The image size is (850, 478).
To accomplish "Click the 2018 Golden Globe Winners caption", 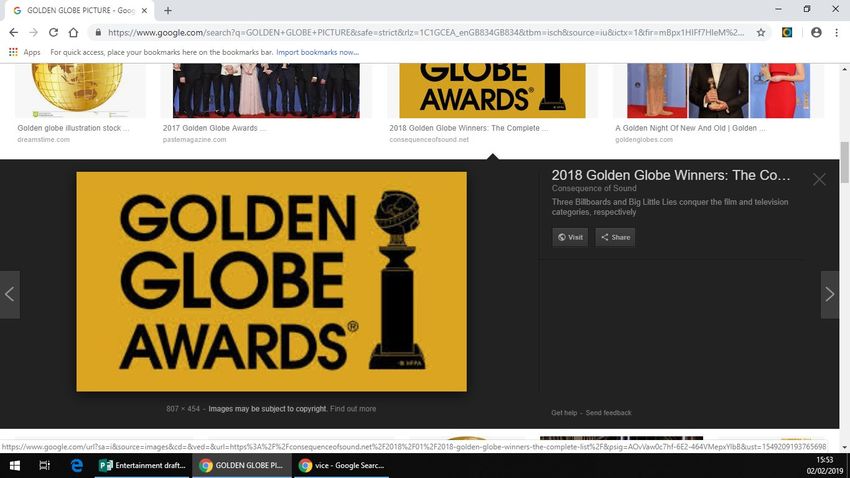I will coord(468,128).
